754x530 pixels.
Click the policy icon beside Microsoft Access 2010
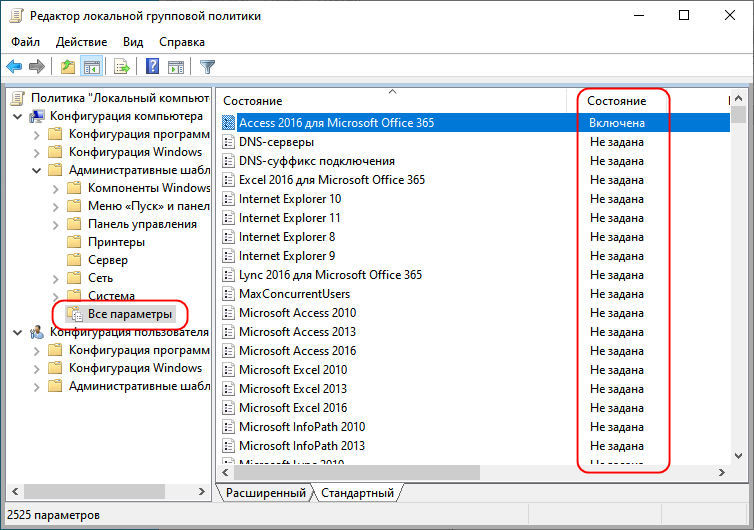click(228, 313)
